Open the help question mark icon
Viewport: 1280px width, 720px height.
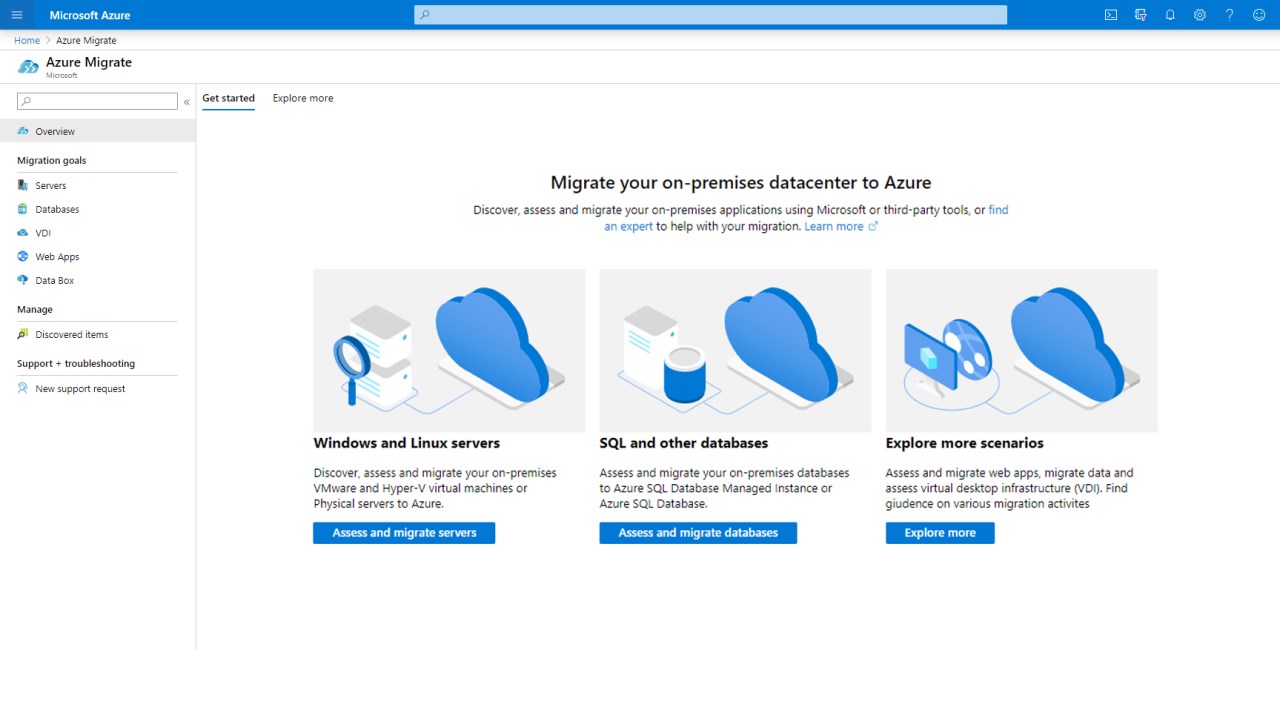point(1230,15)
